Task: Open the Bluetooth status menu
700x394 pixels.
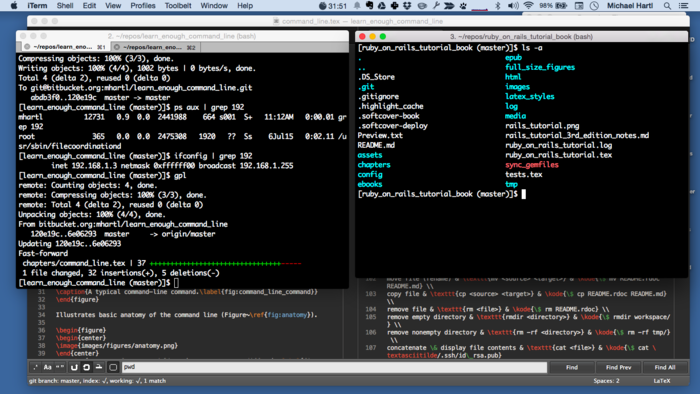Action: [x=498, y=6]
